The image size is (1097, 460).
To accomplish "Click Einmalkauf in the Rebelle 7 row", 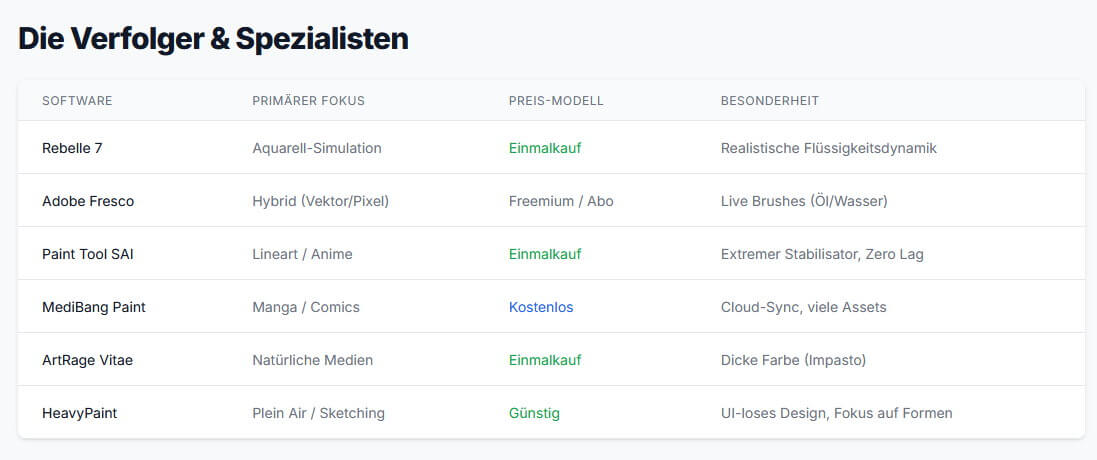I will 545,148.
